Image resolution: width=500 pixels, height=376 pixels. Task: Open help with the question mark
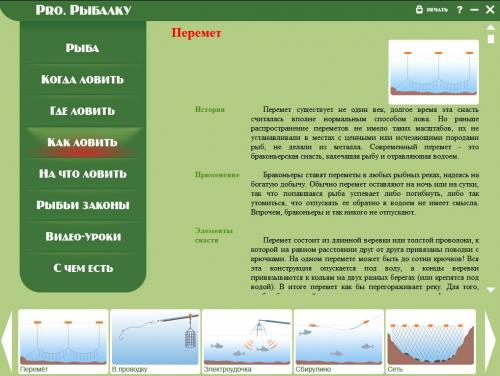coord(460,9)
